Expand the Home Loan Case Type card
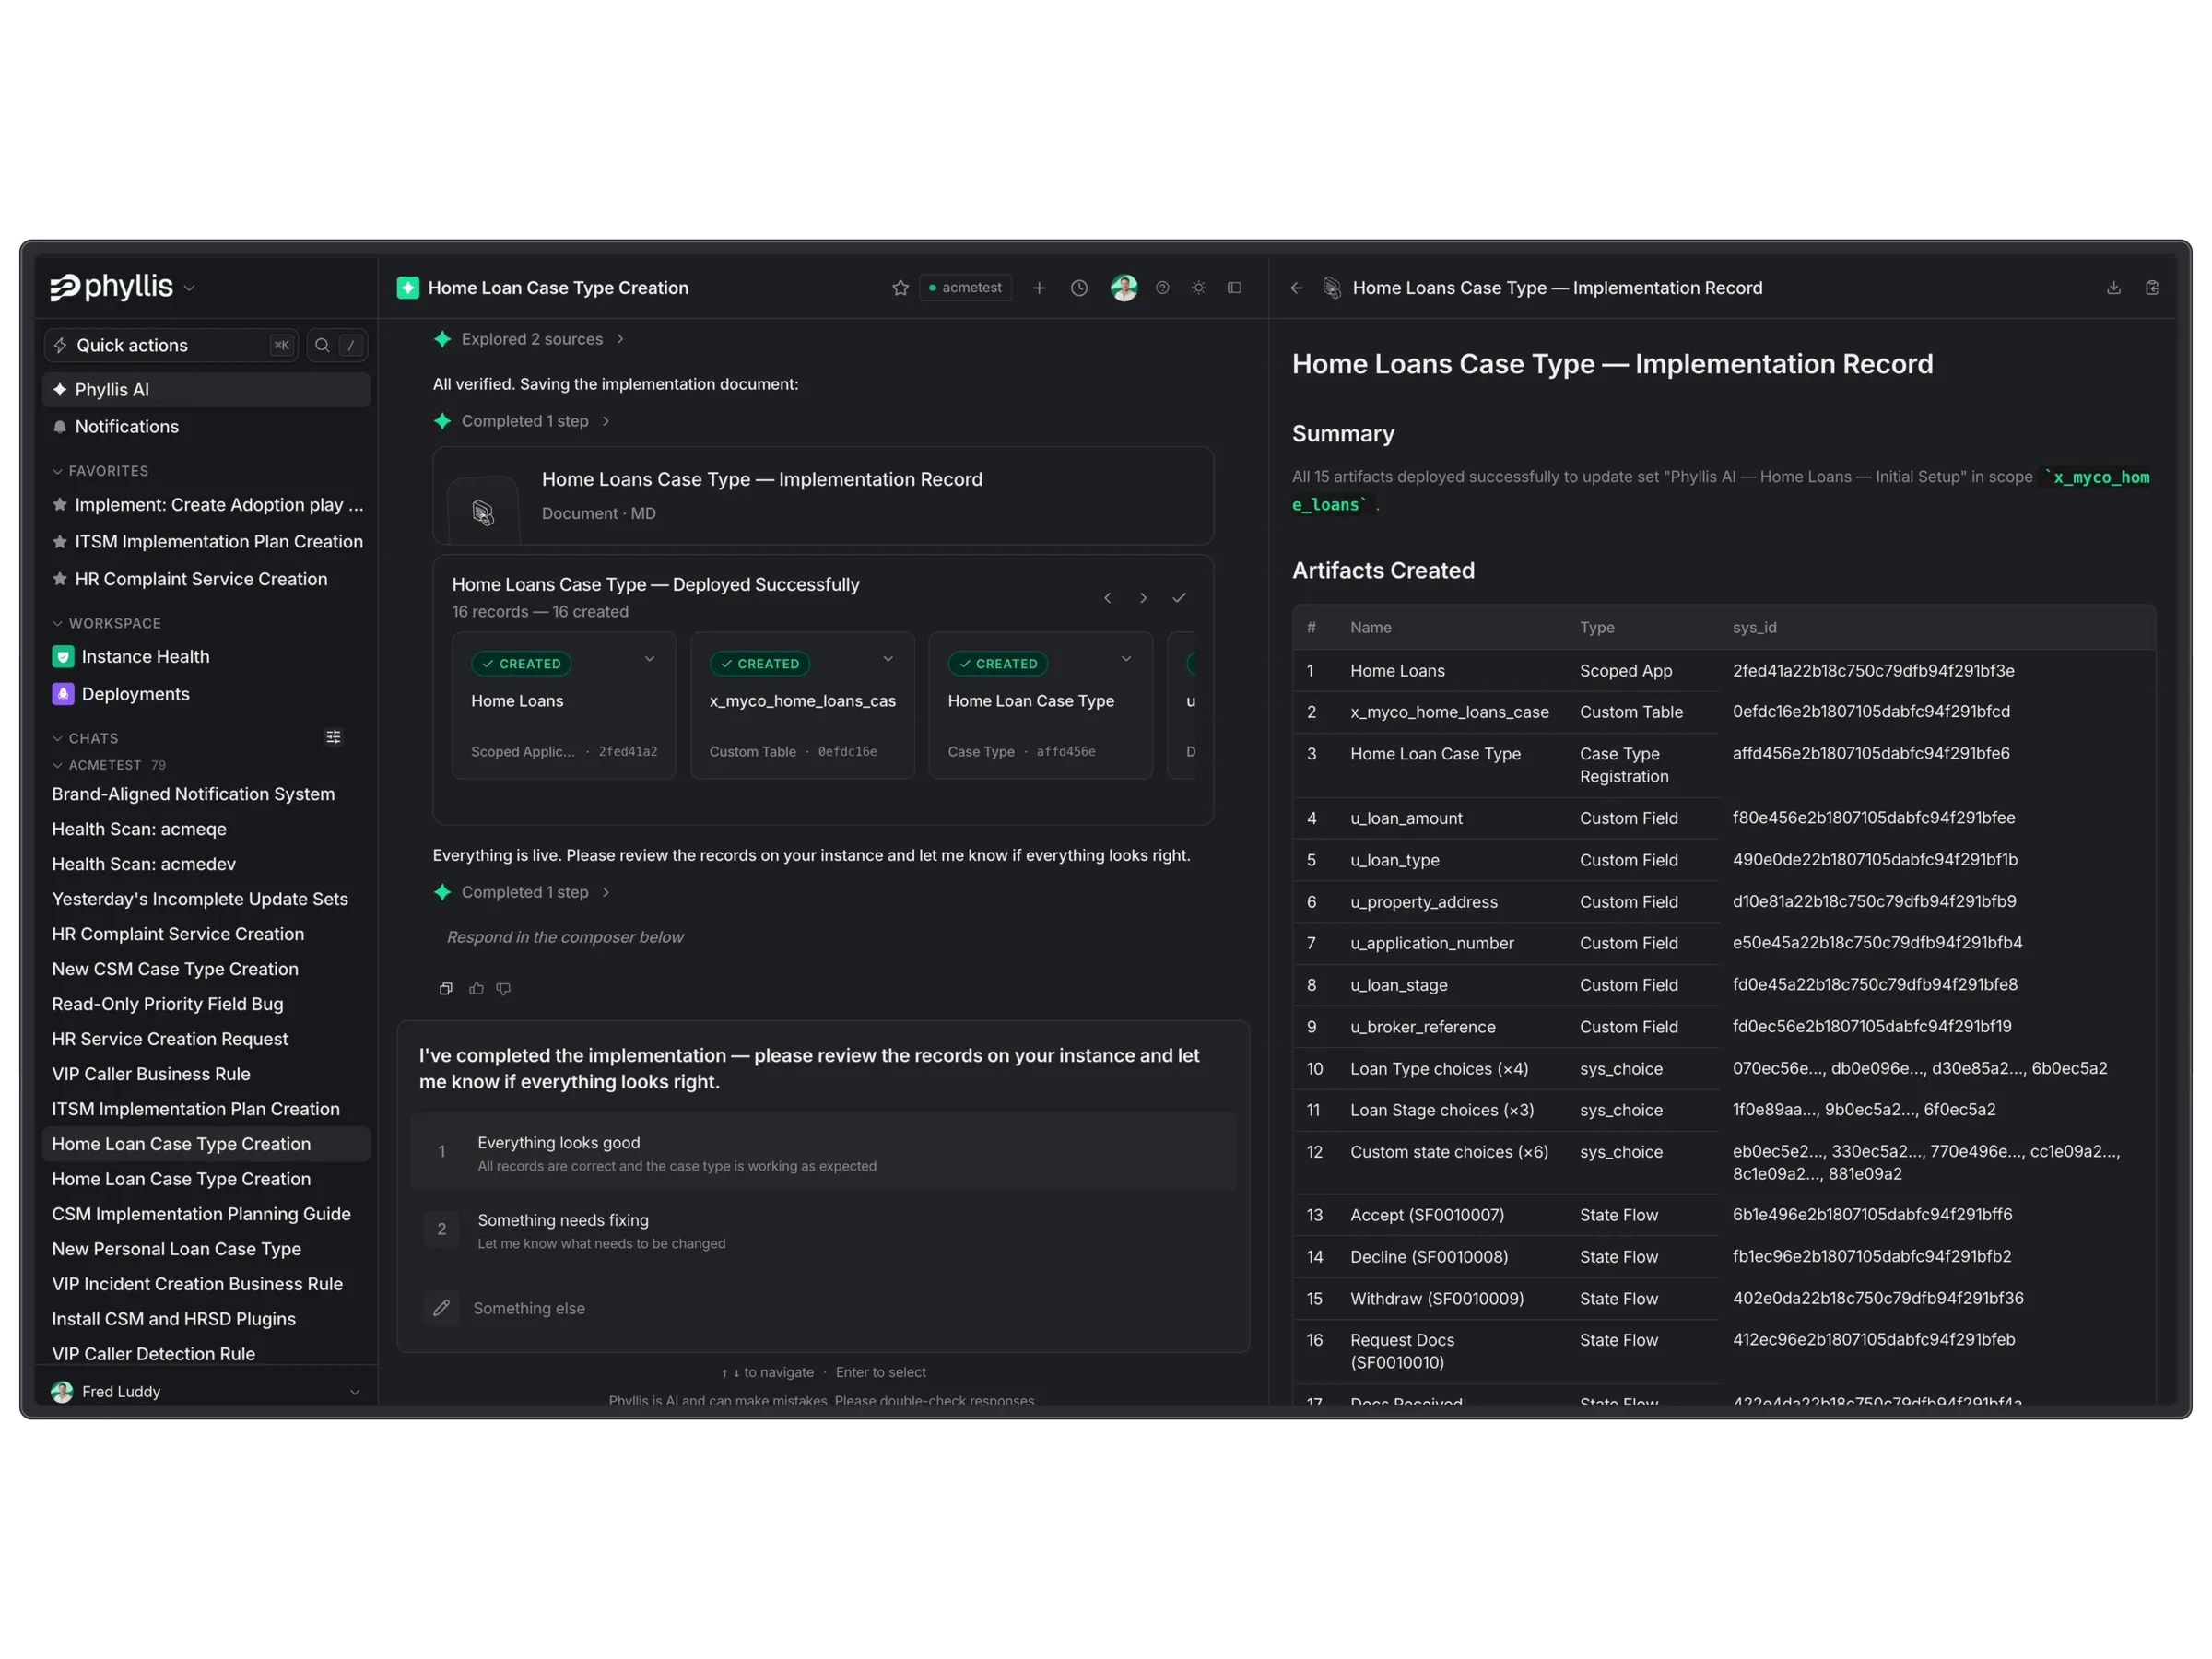Viewport: 2212px width, 1659px height. tap(1126, 659)
